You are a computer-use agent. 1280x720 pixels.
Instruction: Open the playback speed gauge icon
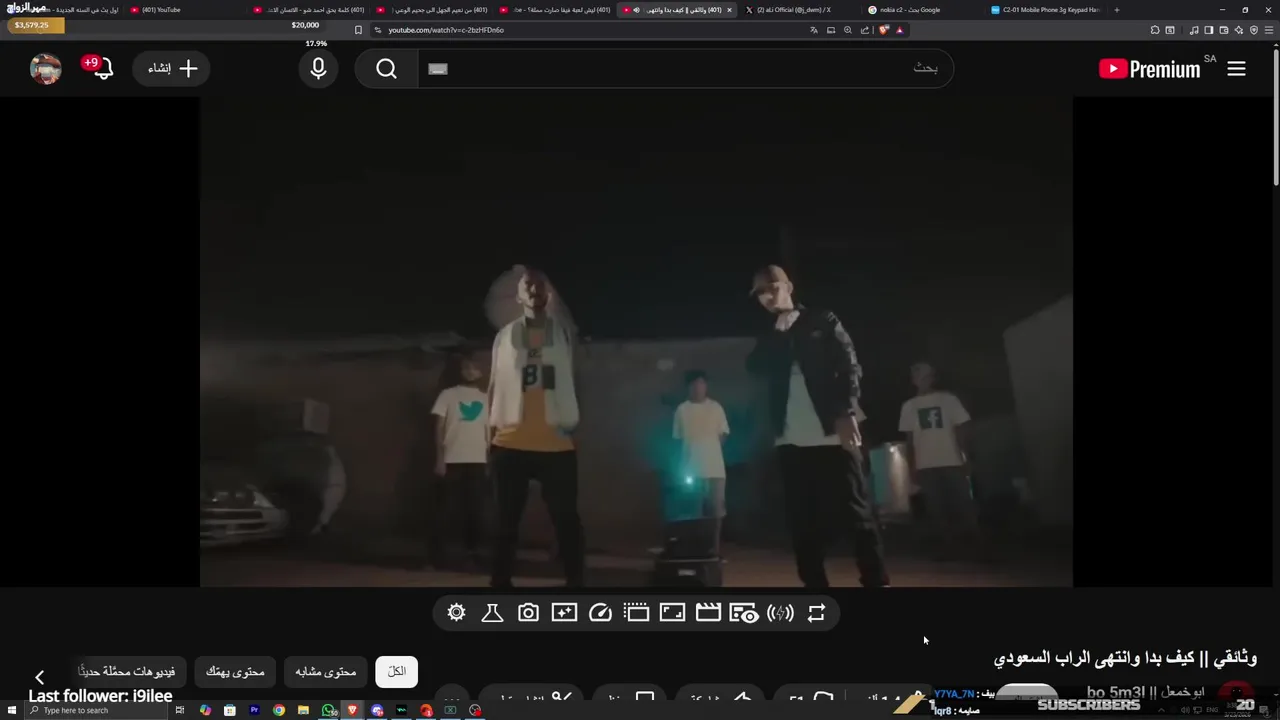(600, 613)
